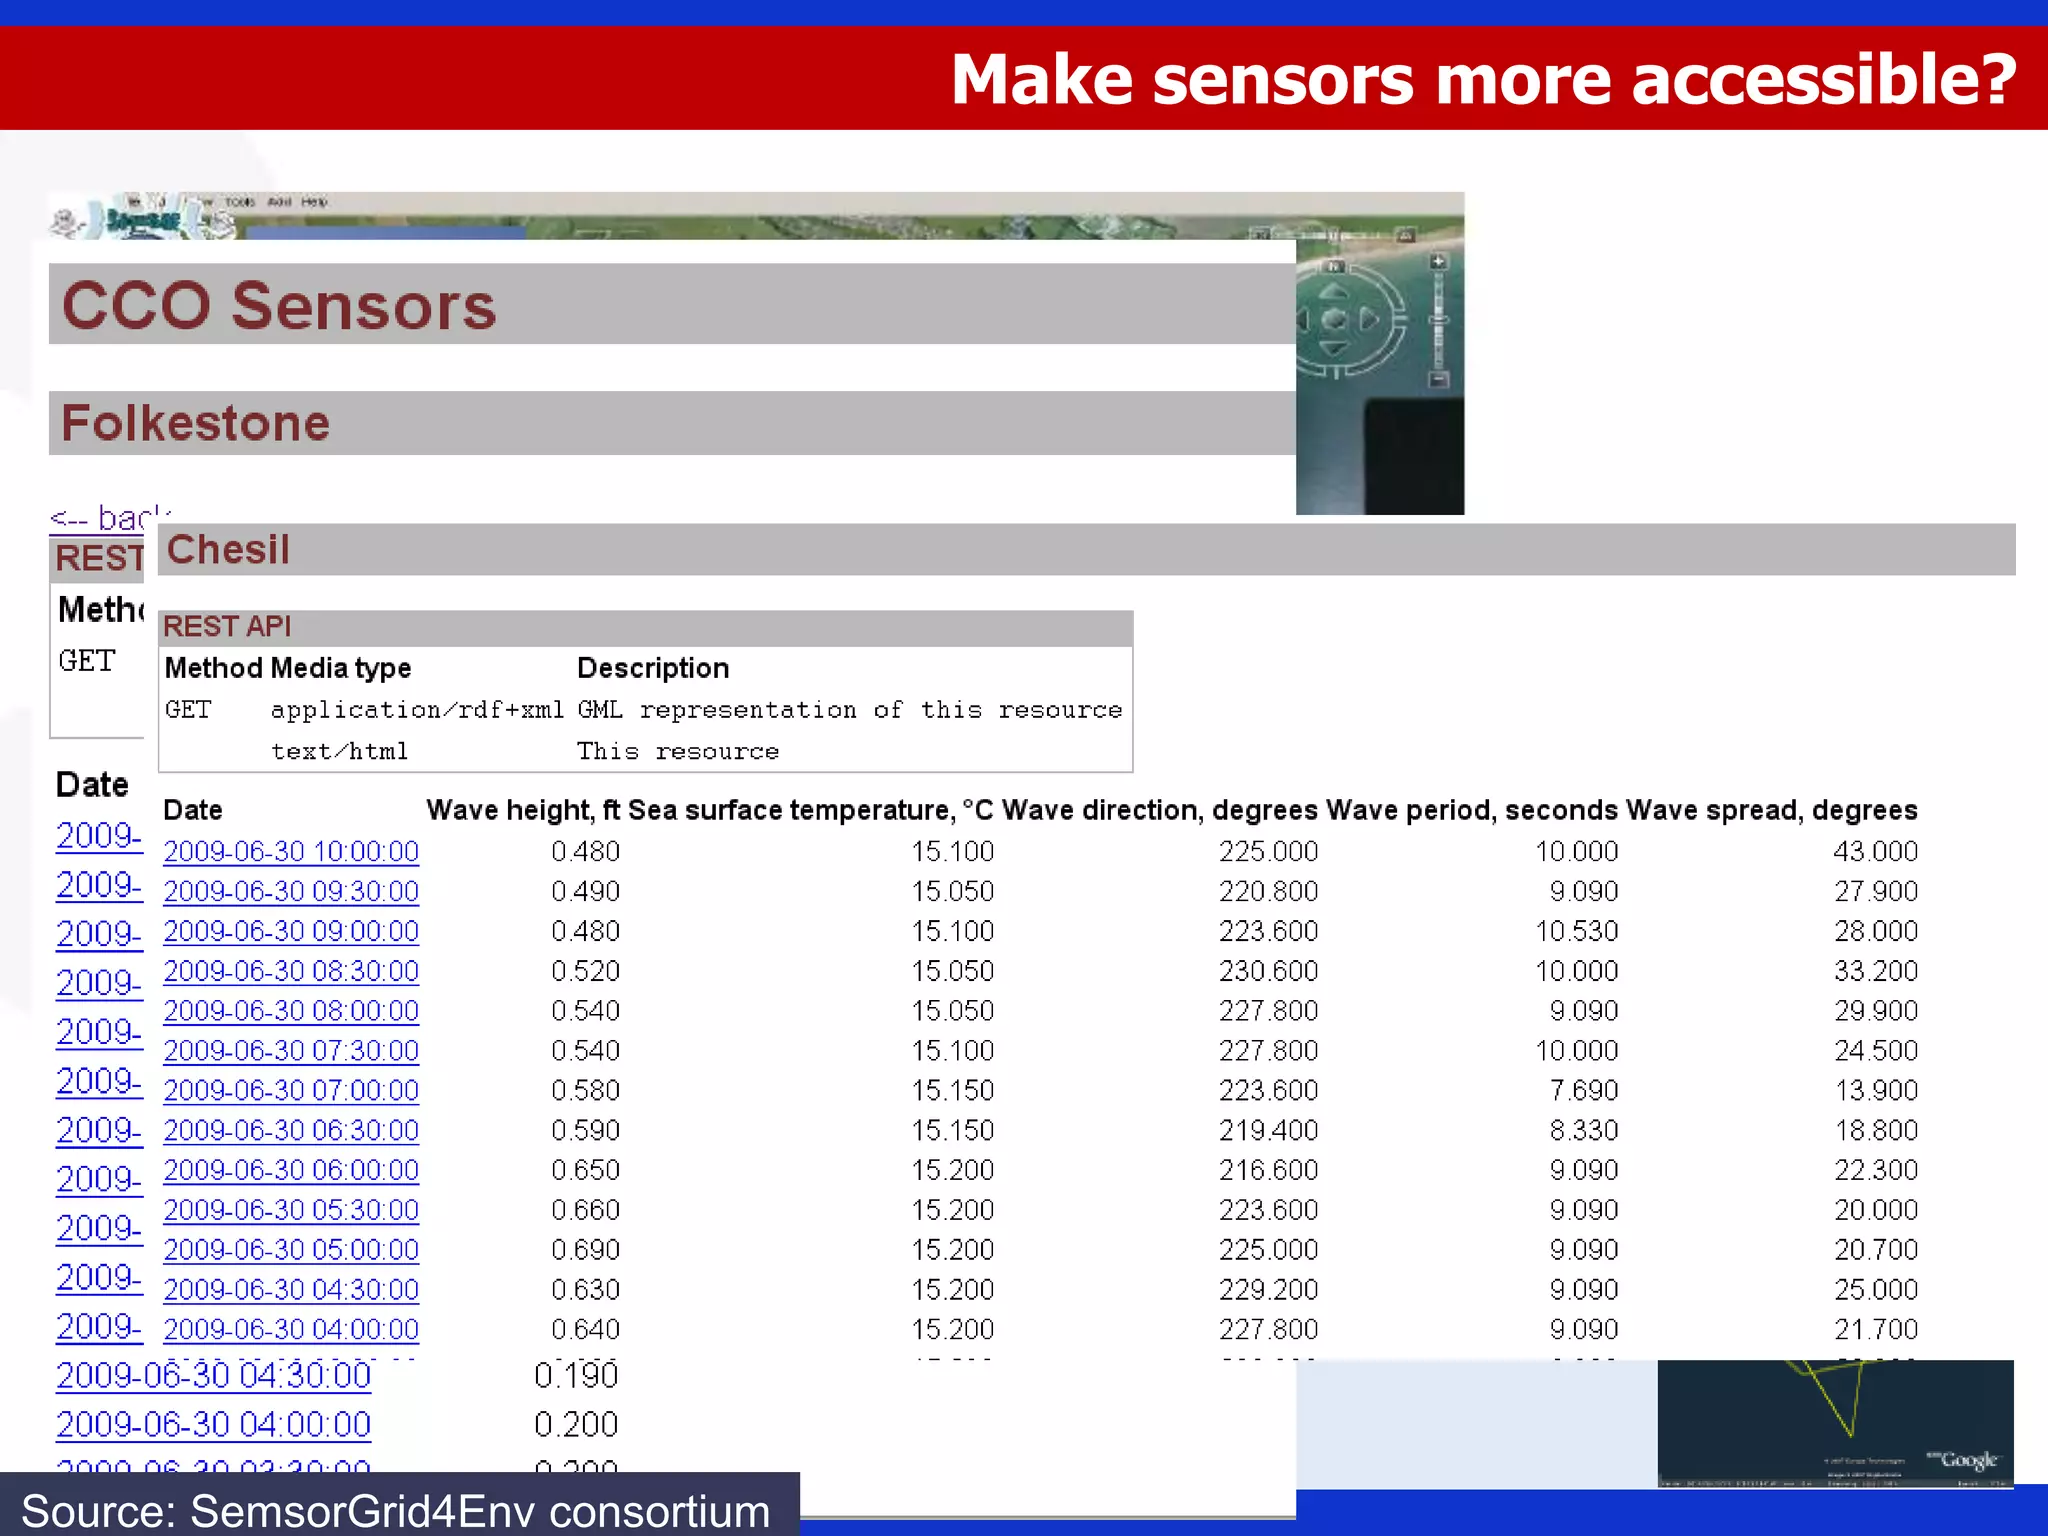
Task: Click the Folkestone section heading
Action: pos(195,422)
